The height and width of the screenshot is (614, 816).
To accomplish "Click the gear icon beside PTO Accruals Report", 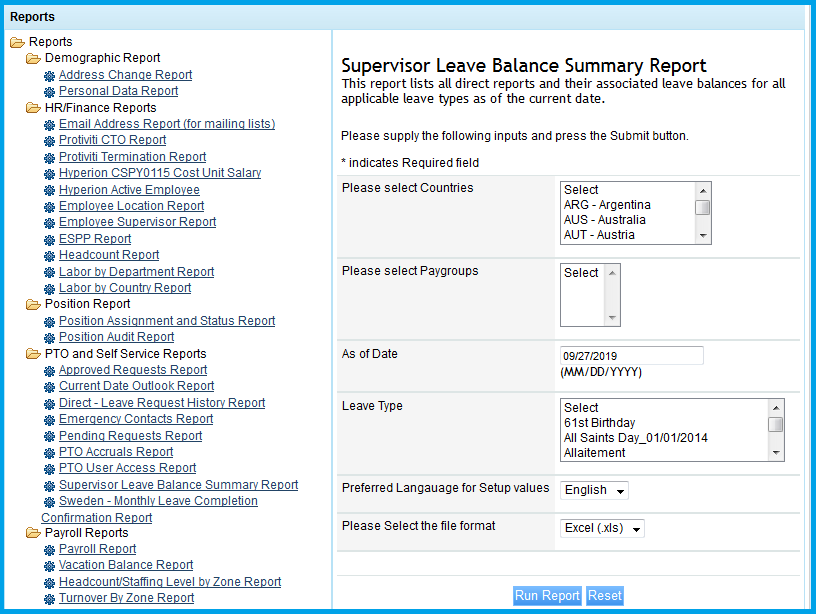I will 50,453.
